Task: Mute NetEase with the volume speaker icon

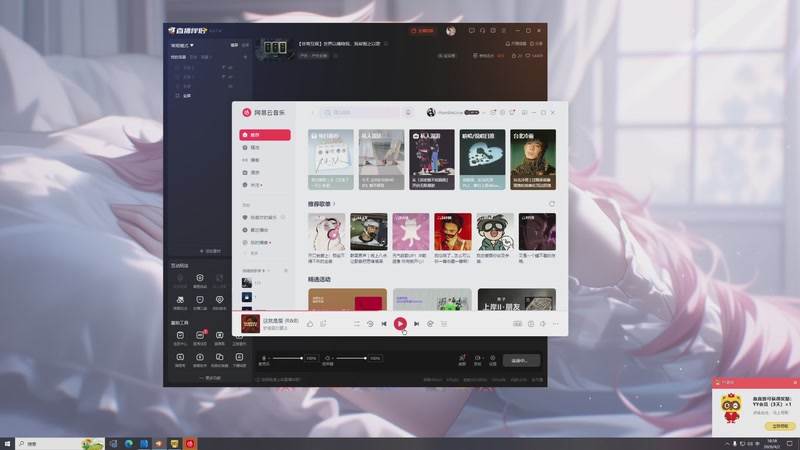Action: point(543,324)
